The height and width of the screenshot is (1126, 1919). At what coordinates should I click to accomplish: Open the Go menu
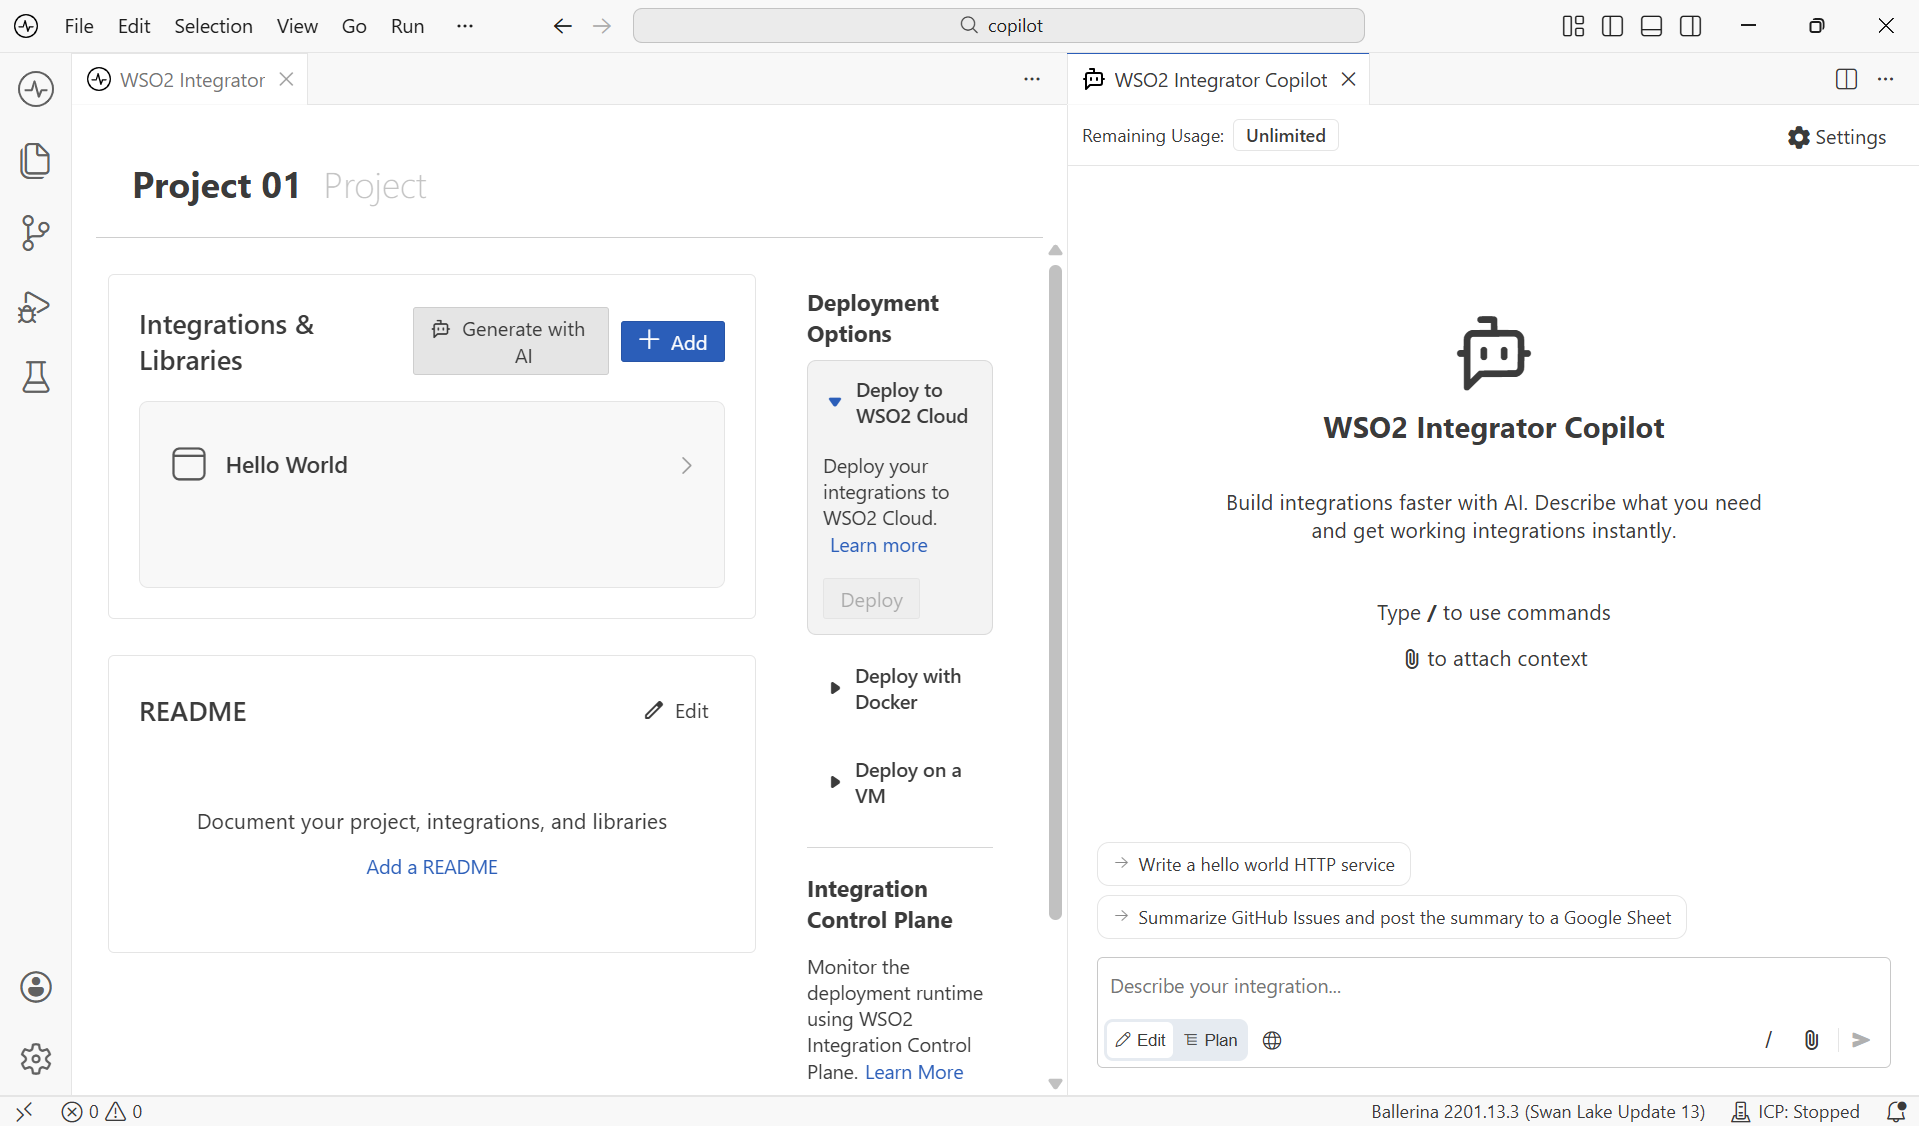(x=354, y=26)
